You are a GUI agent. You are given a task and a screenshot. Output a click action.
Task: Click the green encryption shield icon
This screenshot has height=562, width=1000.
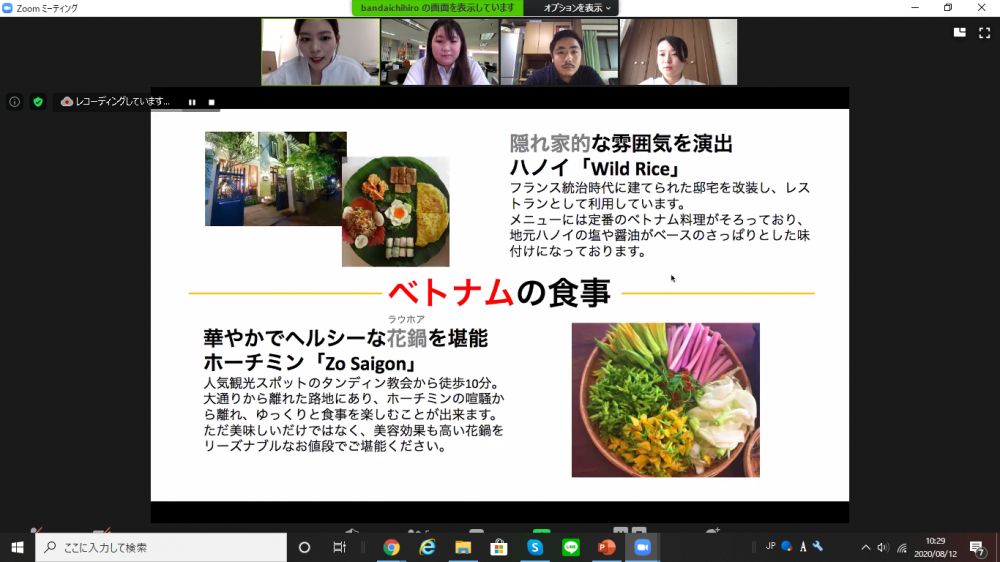tap(38, 101)
